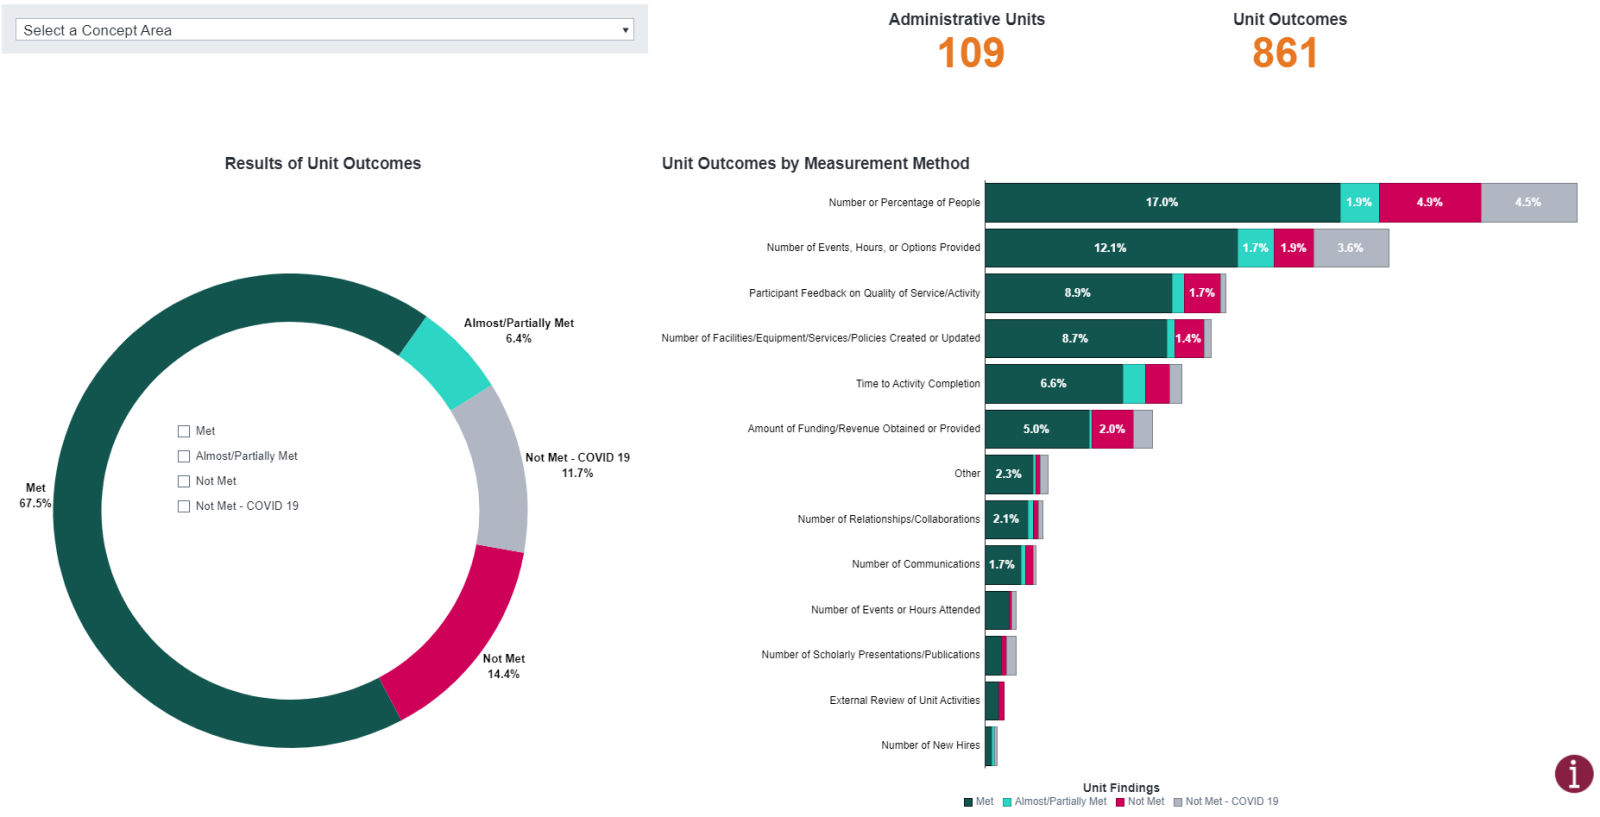Click the Number of New Hires label
The height and width of the screenshot is (817, 1600).
(x=930, y=746)
